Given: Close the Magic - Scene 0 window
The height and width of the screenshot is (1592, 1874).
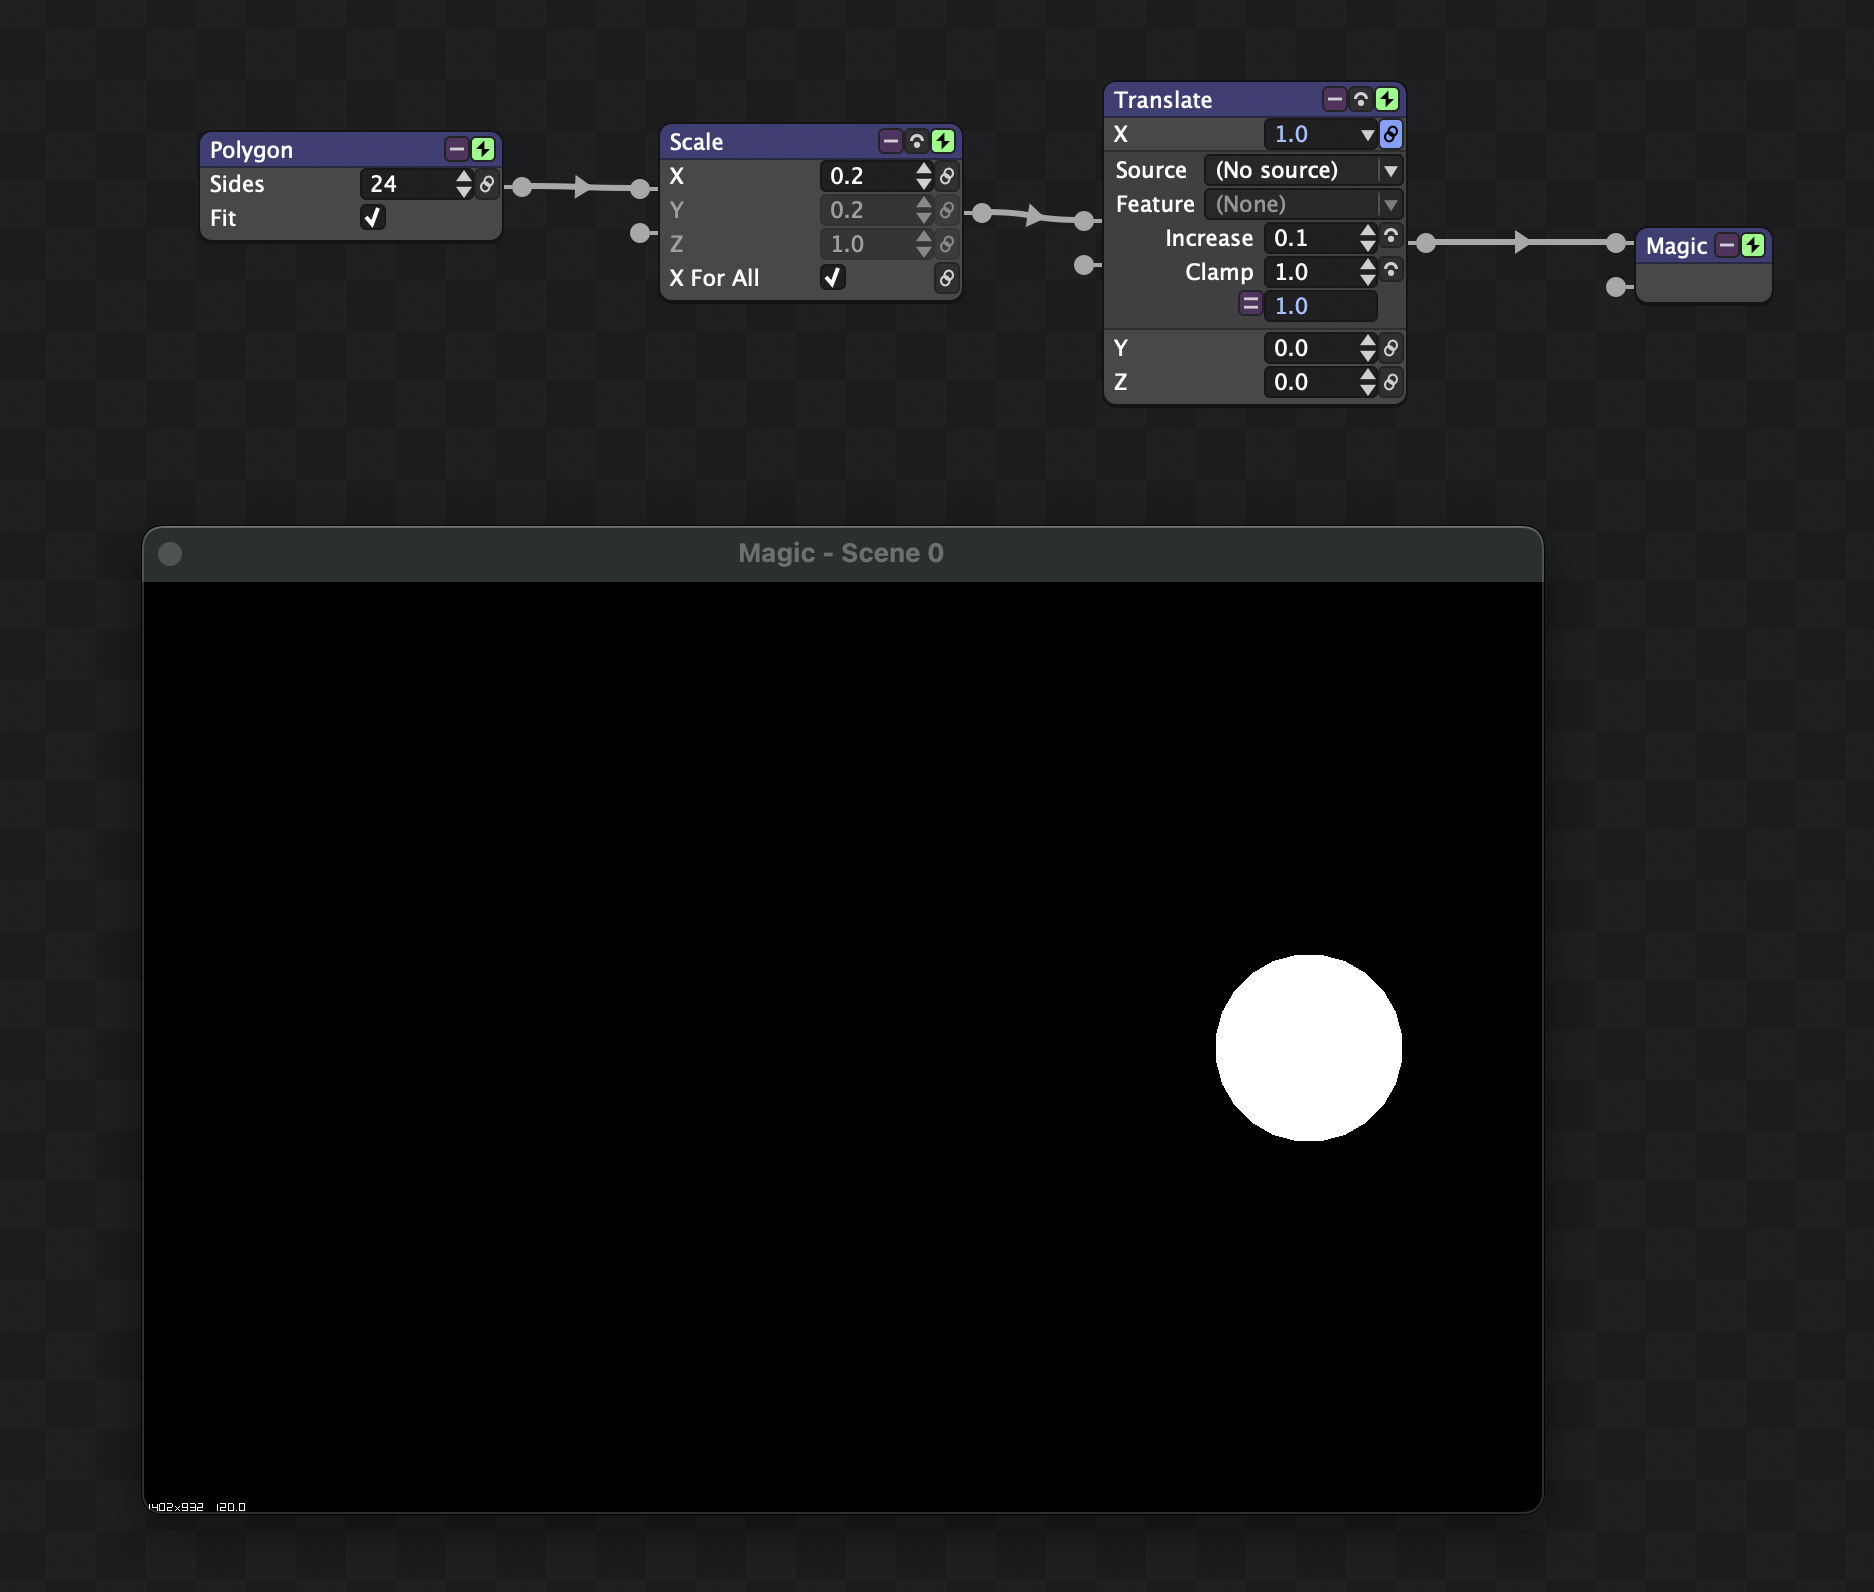Looking at the screenshot, I should pos(170,554).
